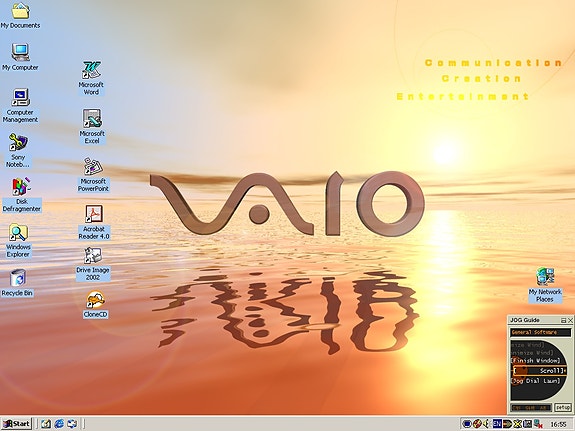This screenshot has height=431, width=575.
Task: Click the 16:55 taskbar clock
Action: pos(558,424)
